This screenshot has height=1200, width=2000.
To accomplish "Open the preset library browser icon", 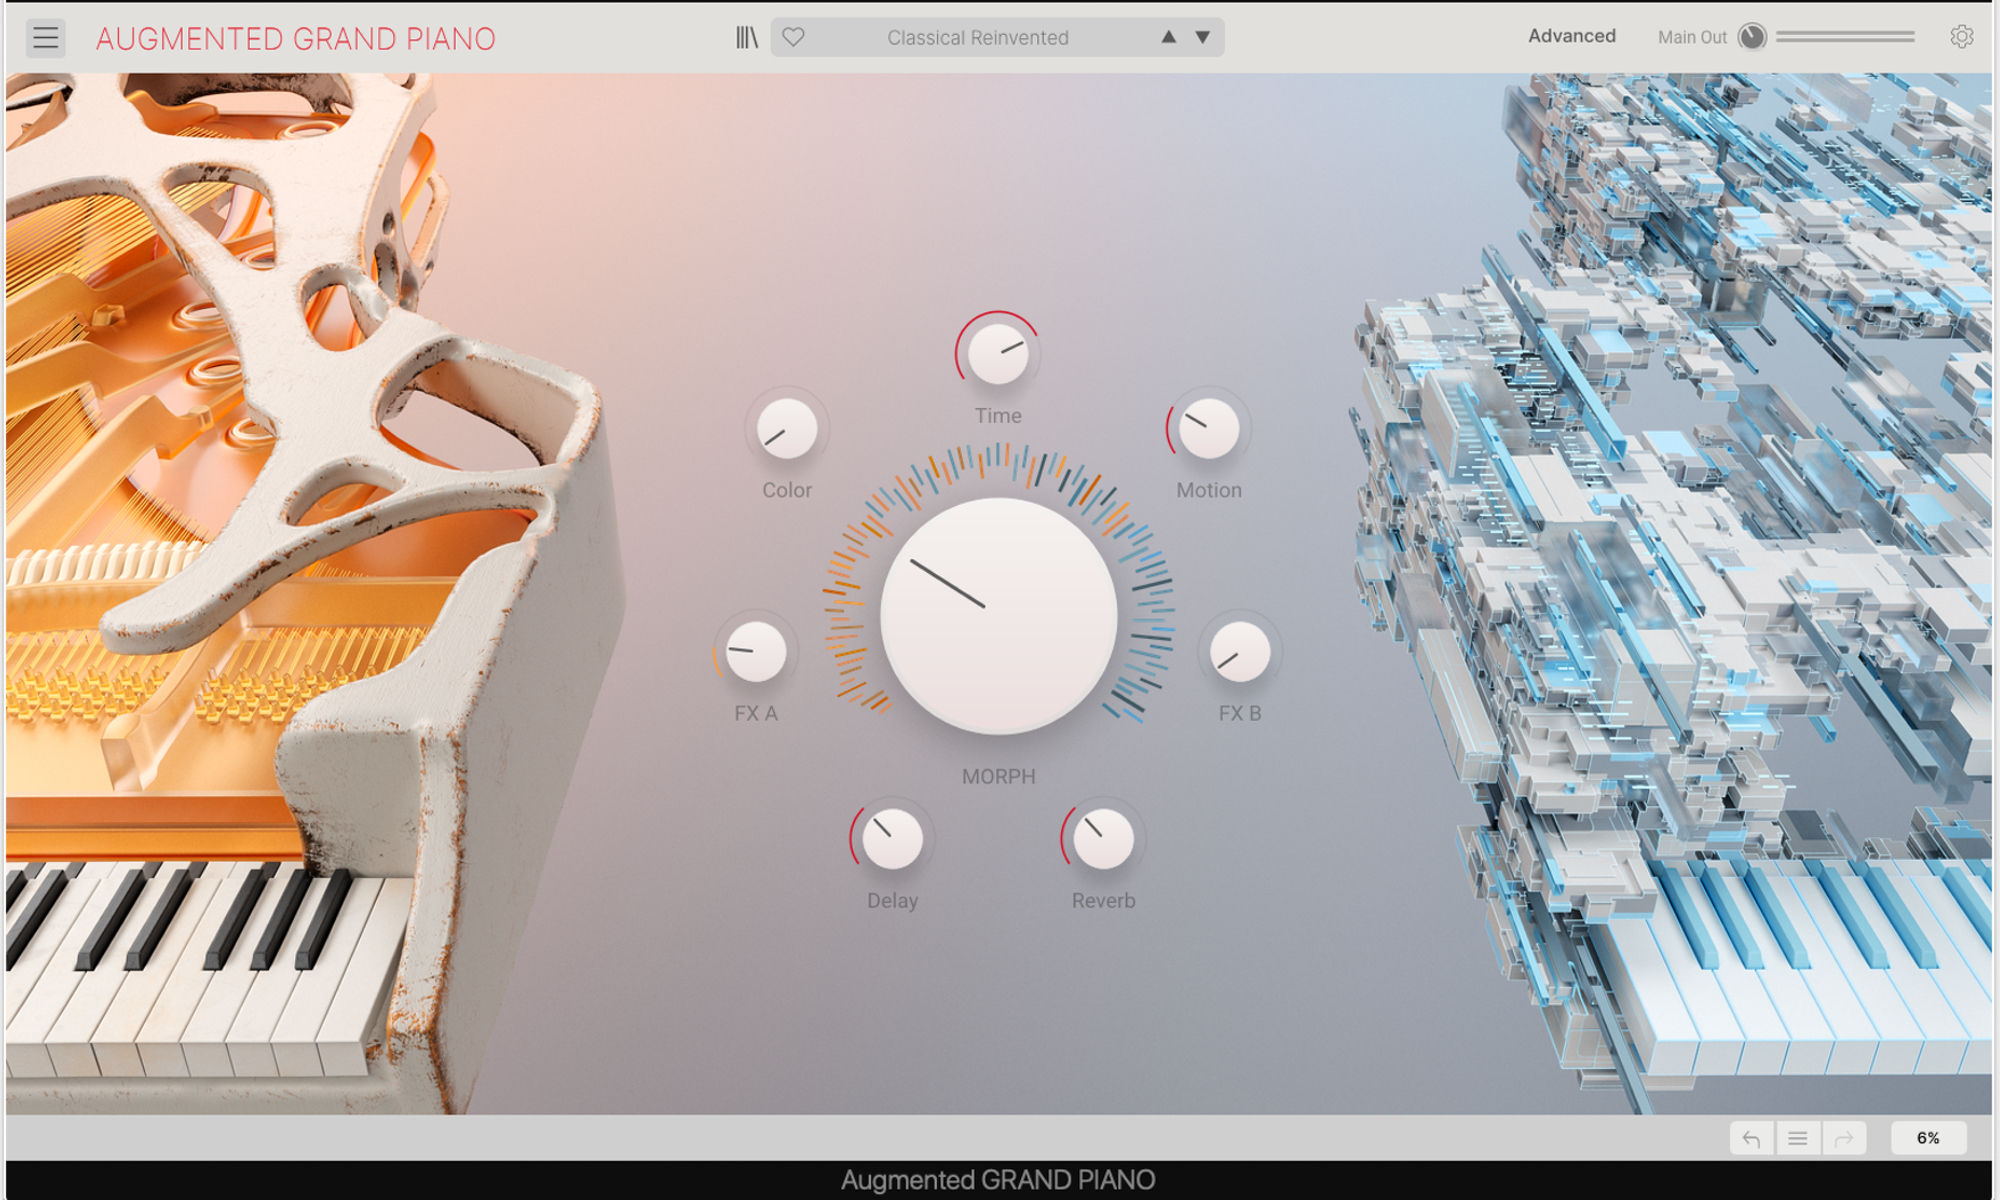I will tap(747, 38).
